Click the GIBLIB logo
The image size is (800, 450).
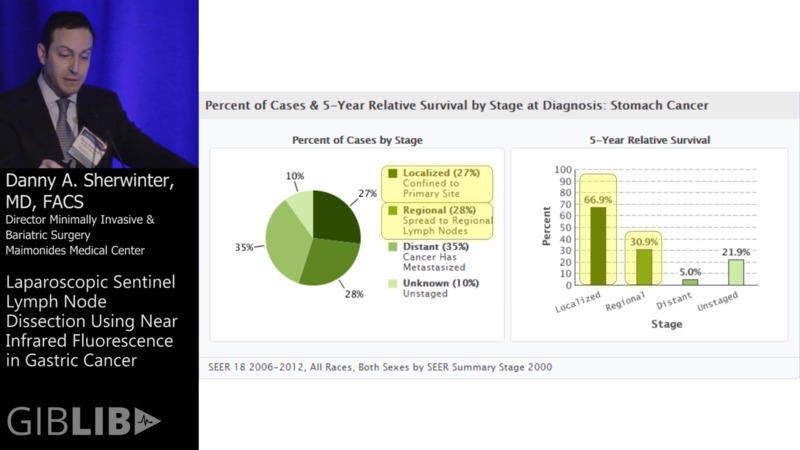83,421
